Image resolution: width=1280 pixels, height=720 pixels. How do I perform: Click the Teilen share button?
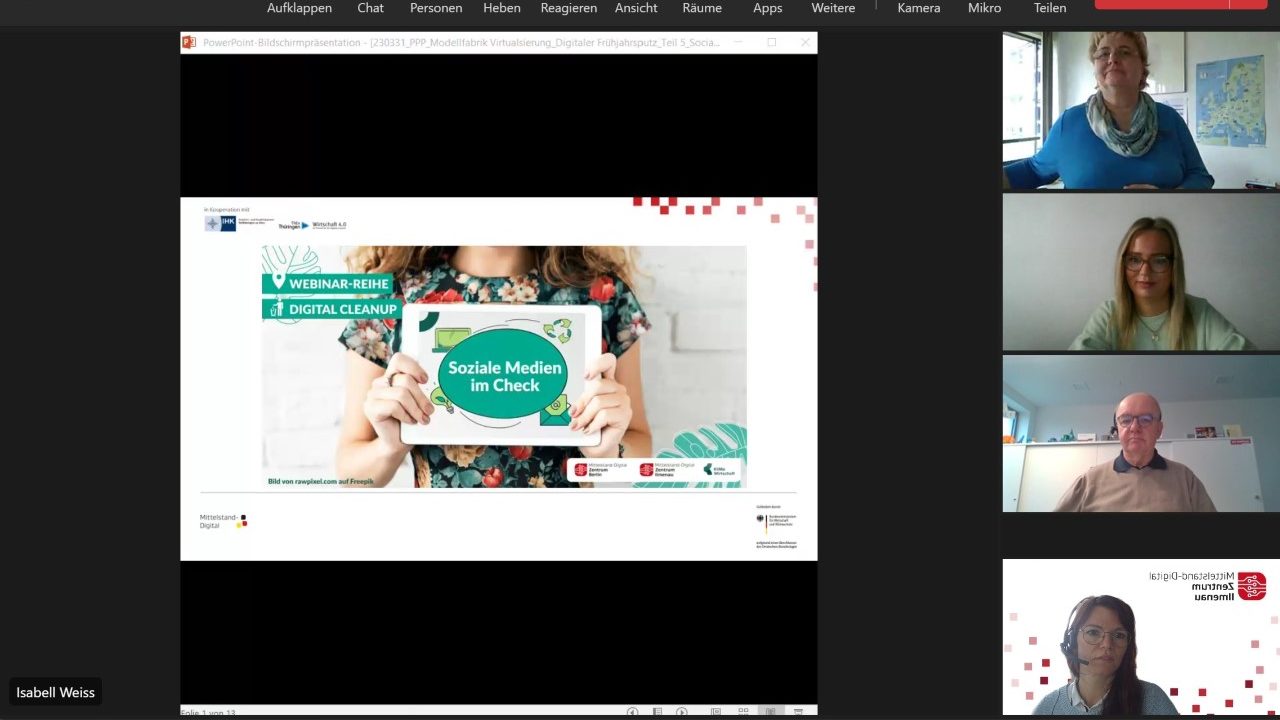coord(1049,8)
